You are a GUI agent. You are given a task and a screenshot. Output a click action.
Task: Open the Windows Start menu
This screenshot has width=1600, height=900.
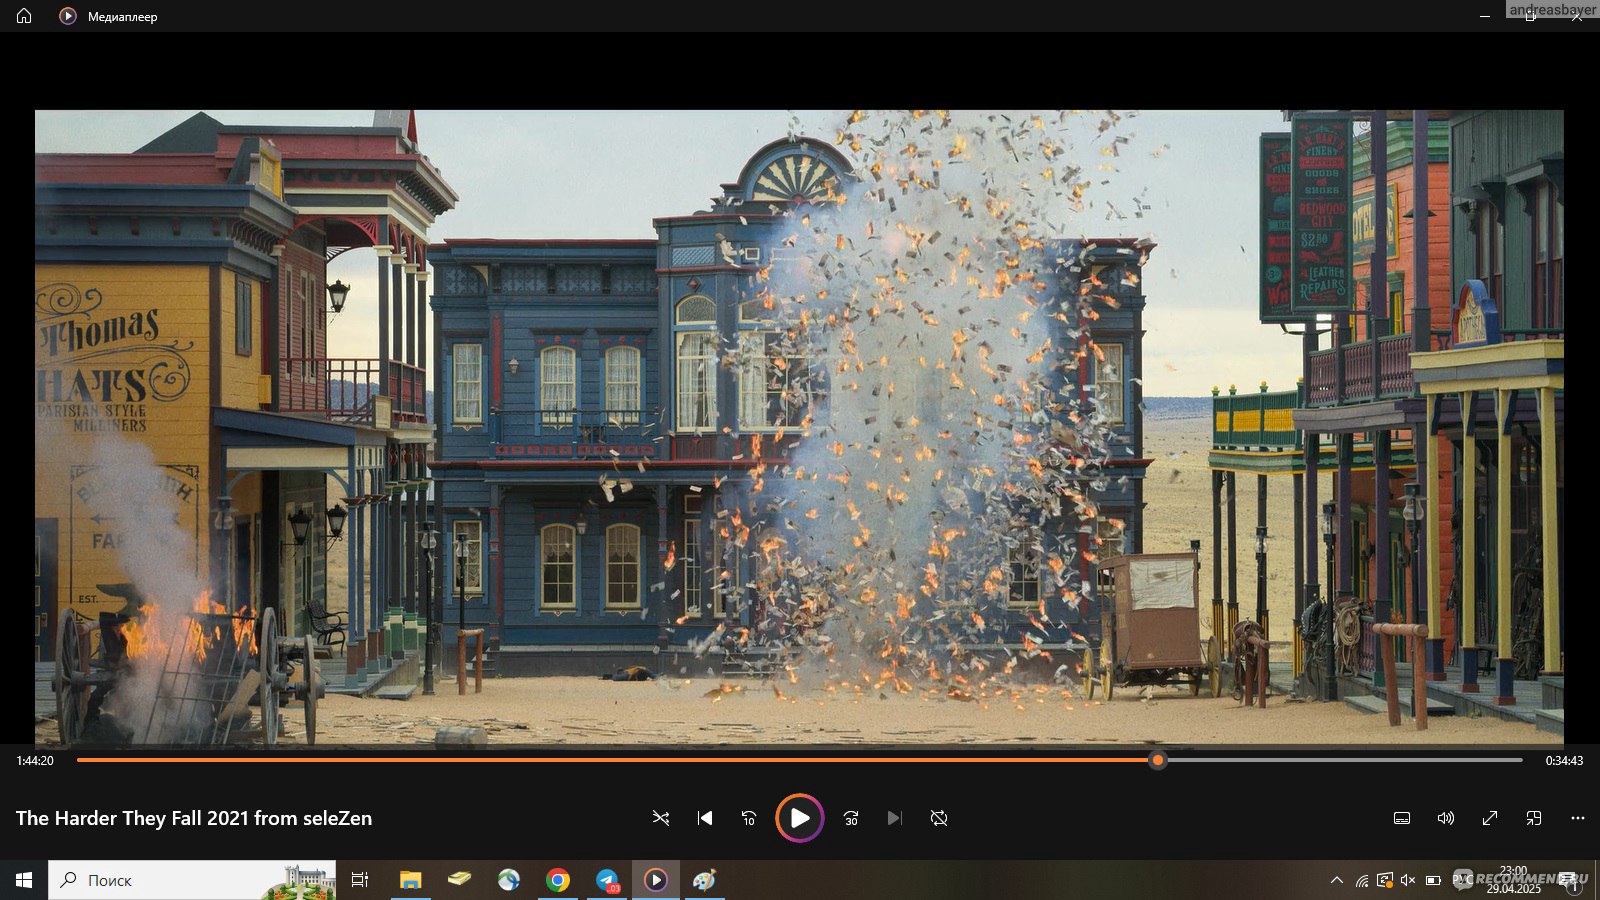point(24,880)
